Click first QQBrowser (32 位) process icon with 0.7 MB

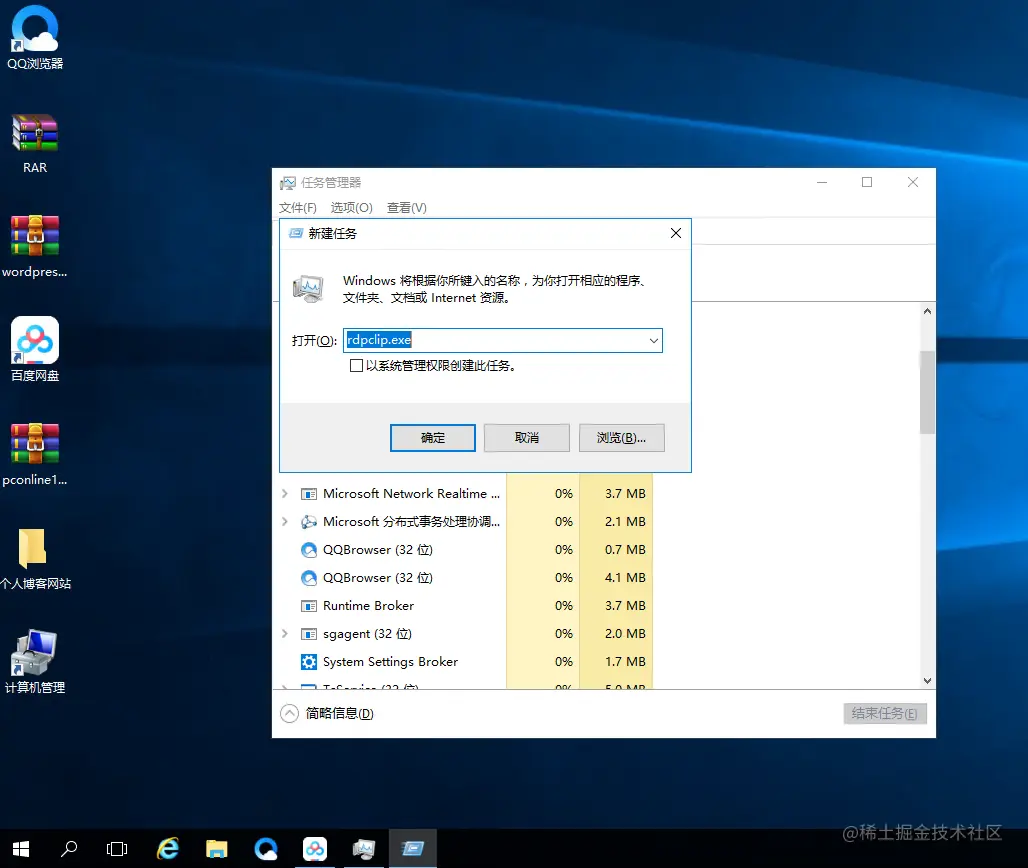pyautogui.click(x=309, y=550)
